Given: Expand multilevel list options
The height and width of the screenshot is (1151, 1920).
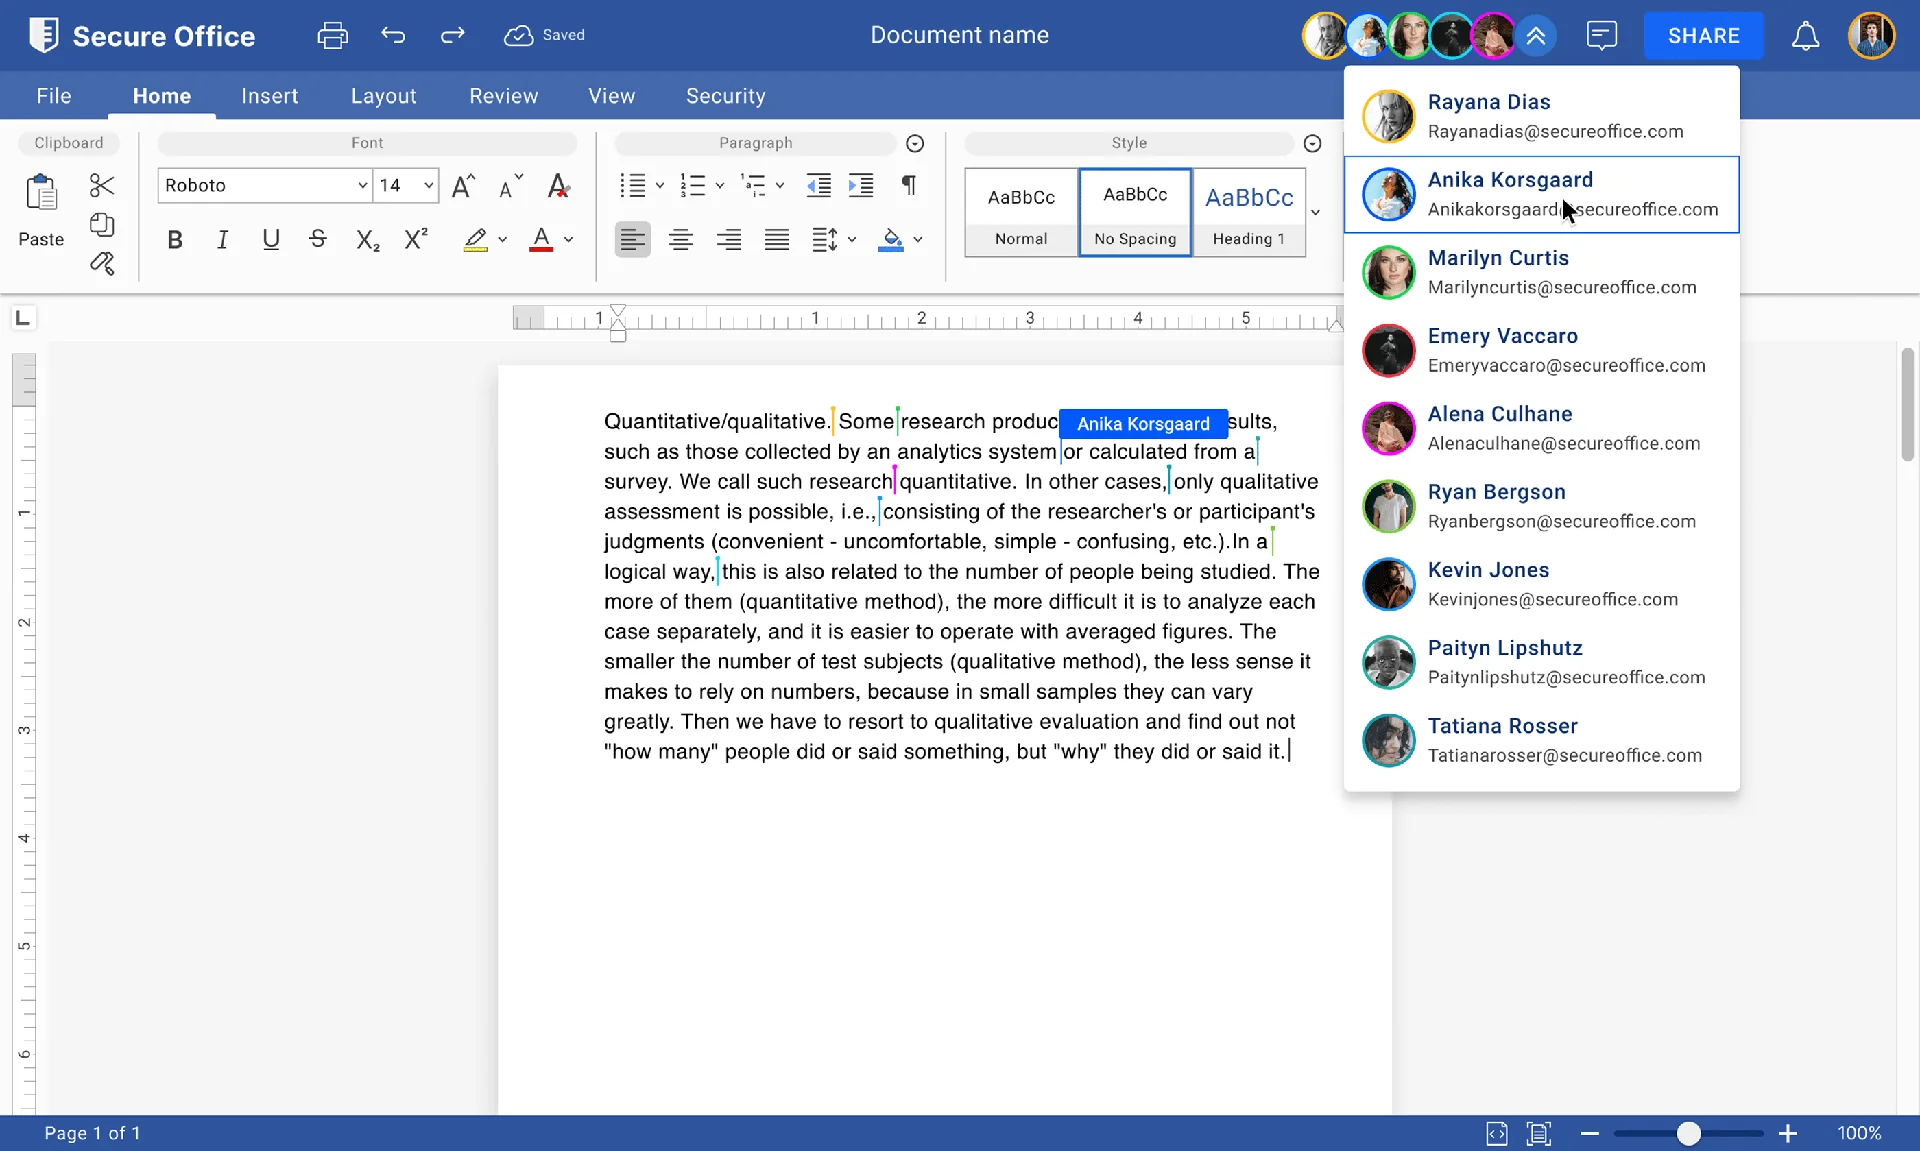Looking at the screenshot, I should [x=780, y=186].
